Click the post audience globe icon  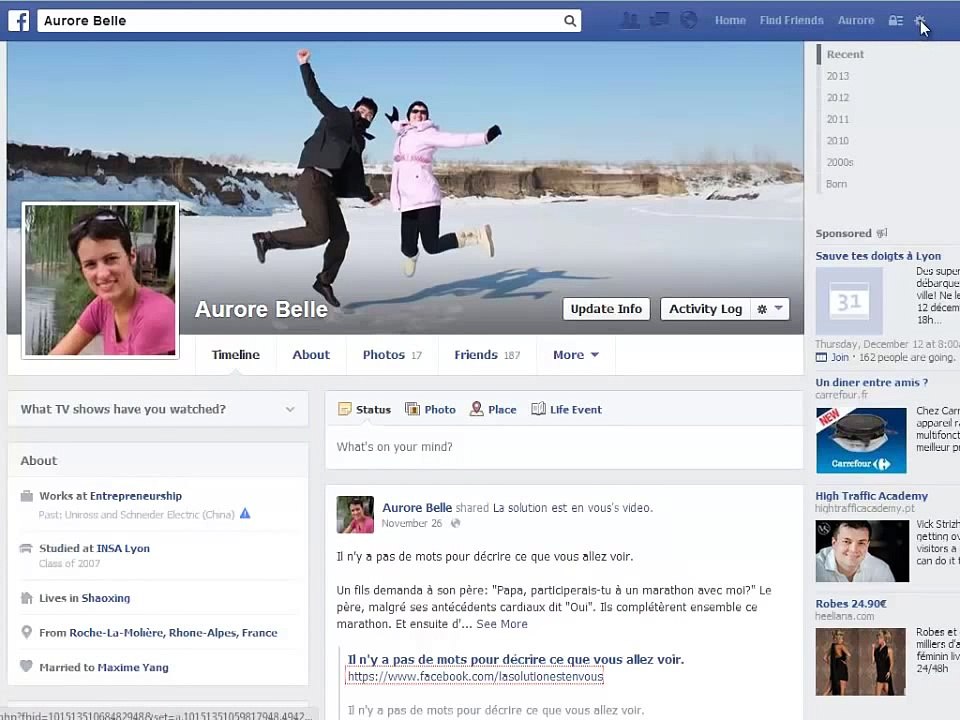(456, 523)
